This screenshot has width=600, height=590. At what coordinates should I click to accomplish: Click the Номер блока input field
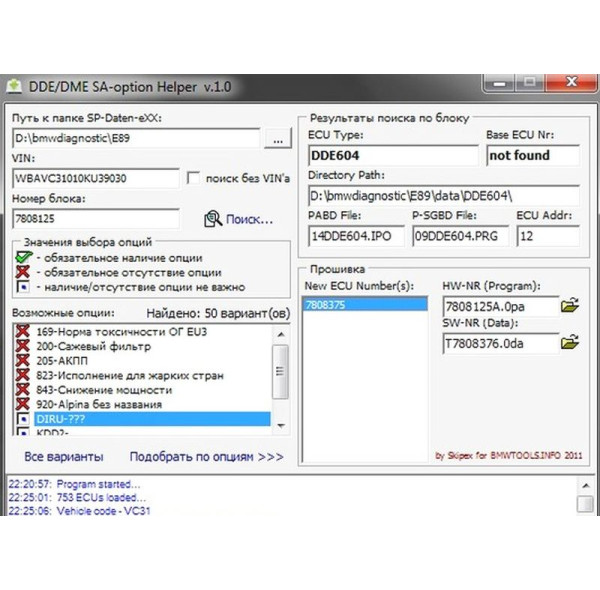pyautogui.click(x=95, y=218)
